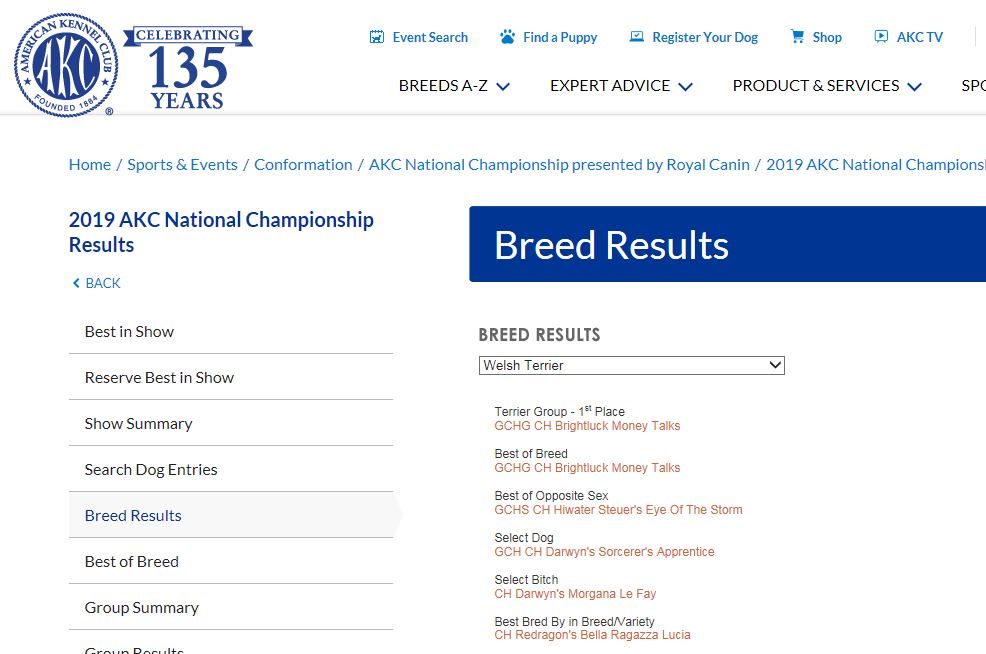Expand the Product & Services menu
Image resolution: width=986 pixels, height=654 pixels.
tap(827, 86)
